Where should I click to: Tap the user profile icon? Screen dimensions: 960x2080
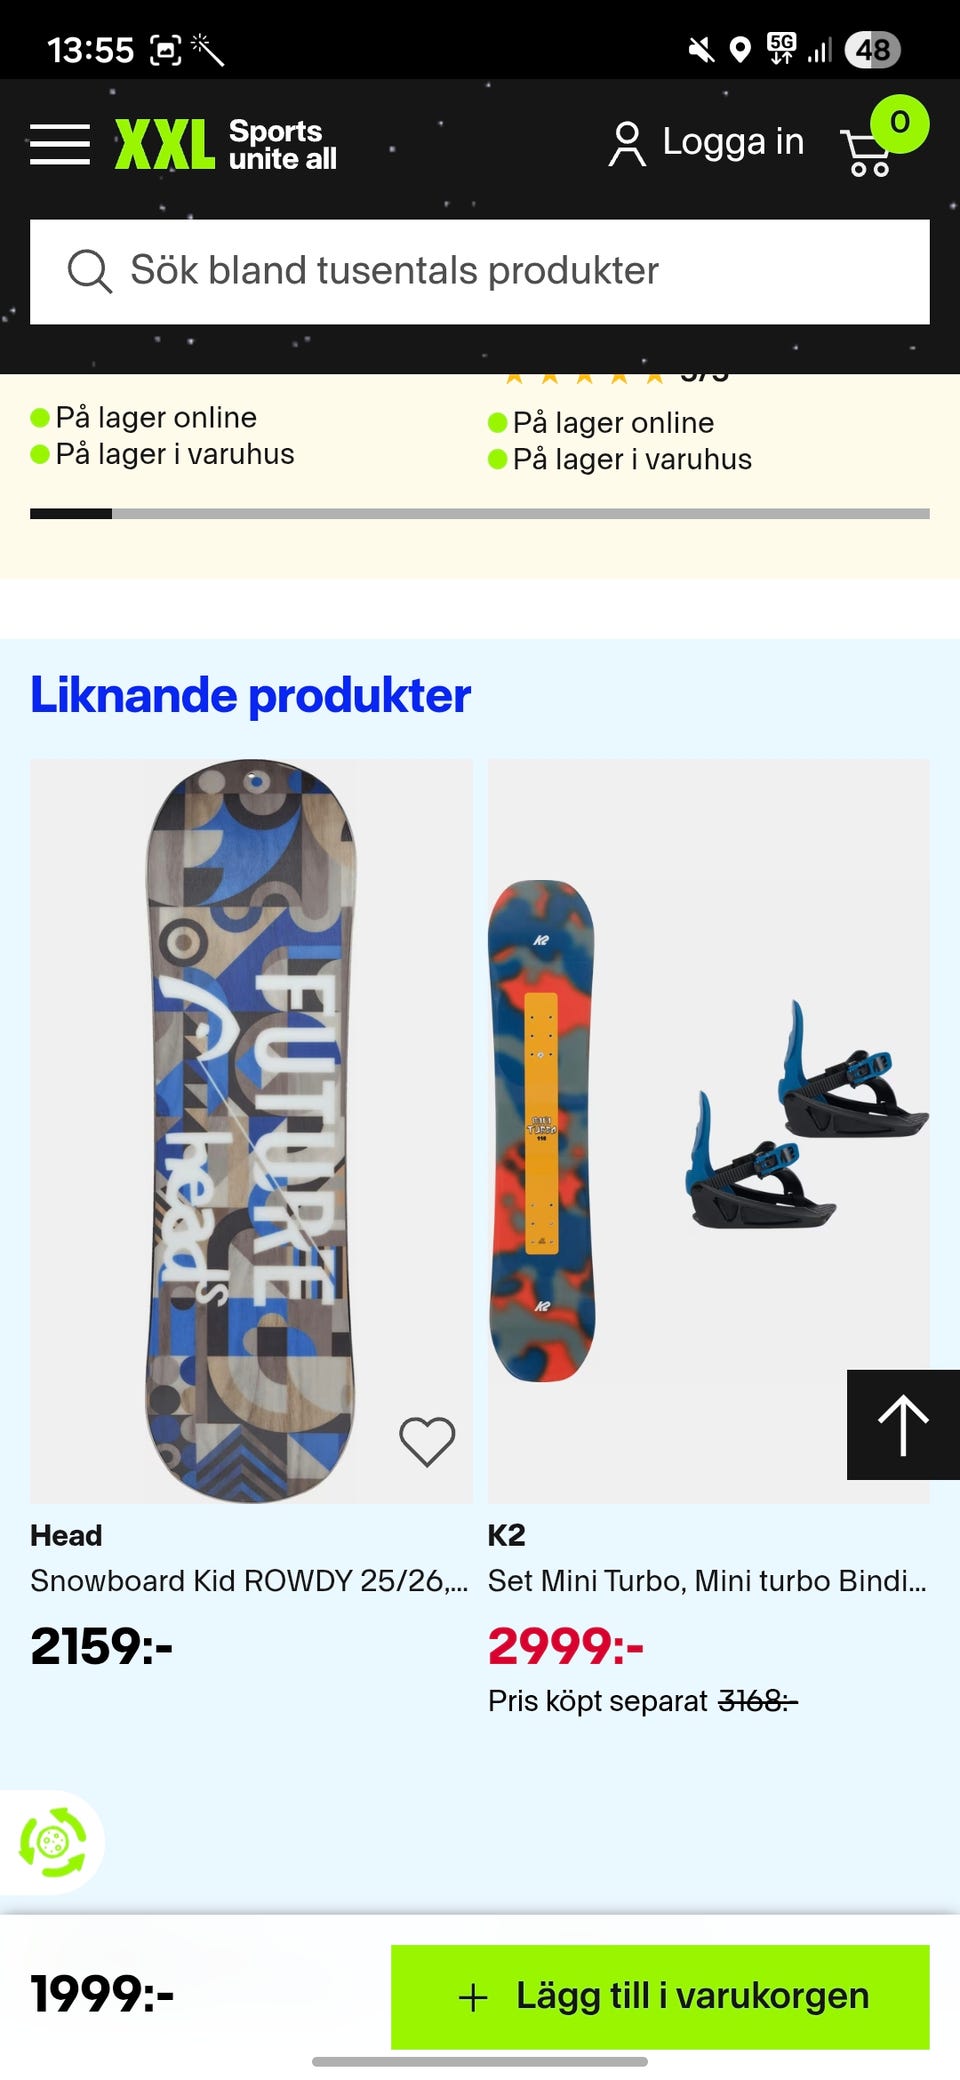click(627, 144)
